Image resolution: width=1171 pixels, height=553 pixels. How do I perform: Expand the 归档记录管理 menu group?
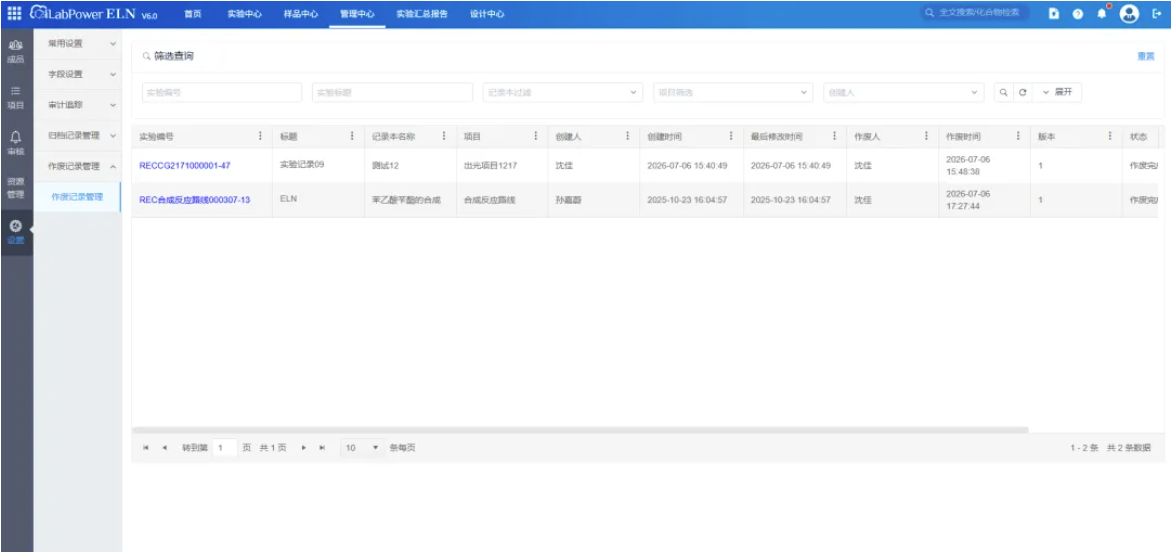tap(78, 135)
